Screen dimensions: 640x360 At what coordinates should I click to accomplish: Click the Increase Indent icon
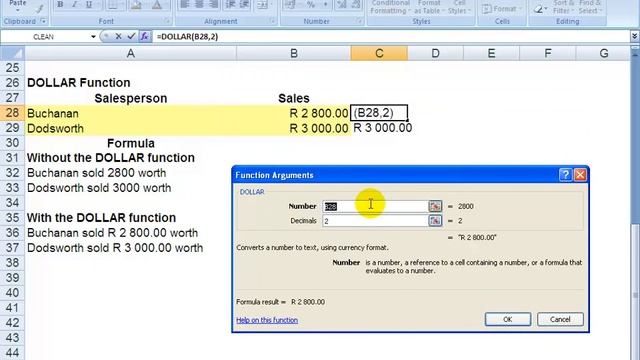pyautogui.click(x=244, y=4)
